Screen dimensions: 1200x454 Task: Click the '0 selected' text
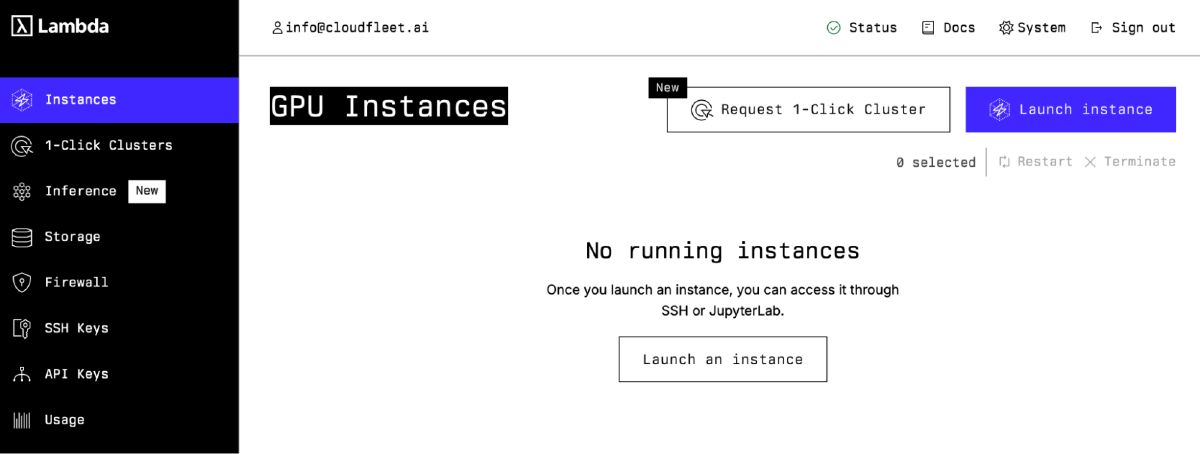click(x=936, y=162)
